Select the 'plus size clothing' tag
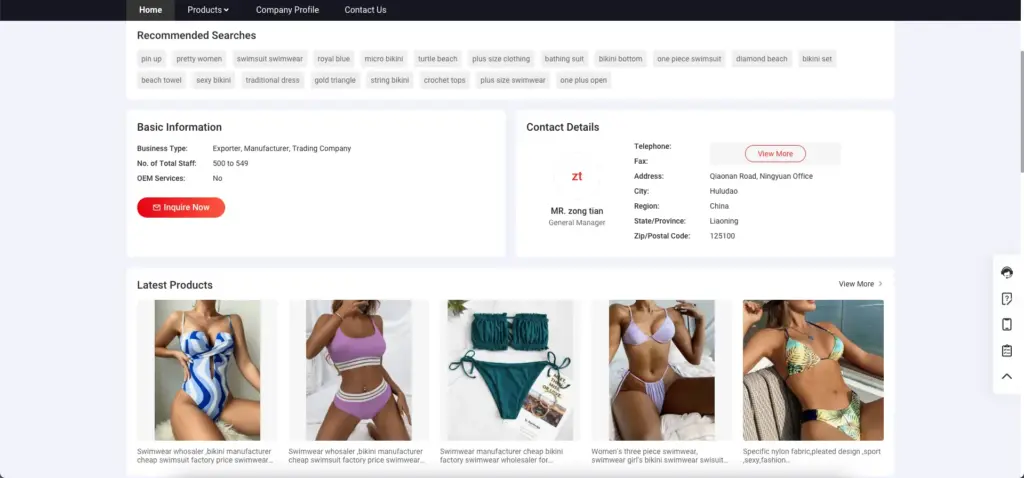The image size is (1024, 478). pyautogui.click(x=501, y=59)
